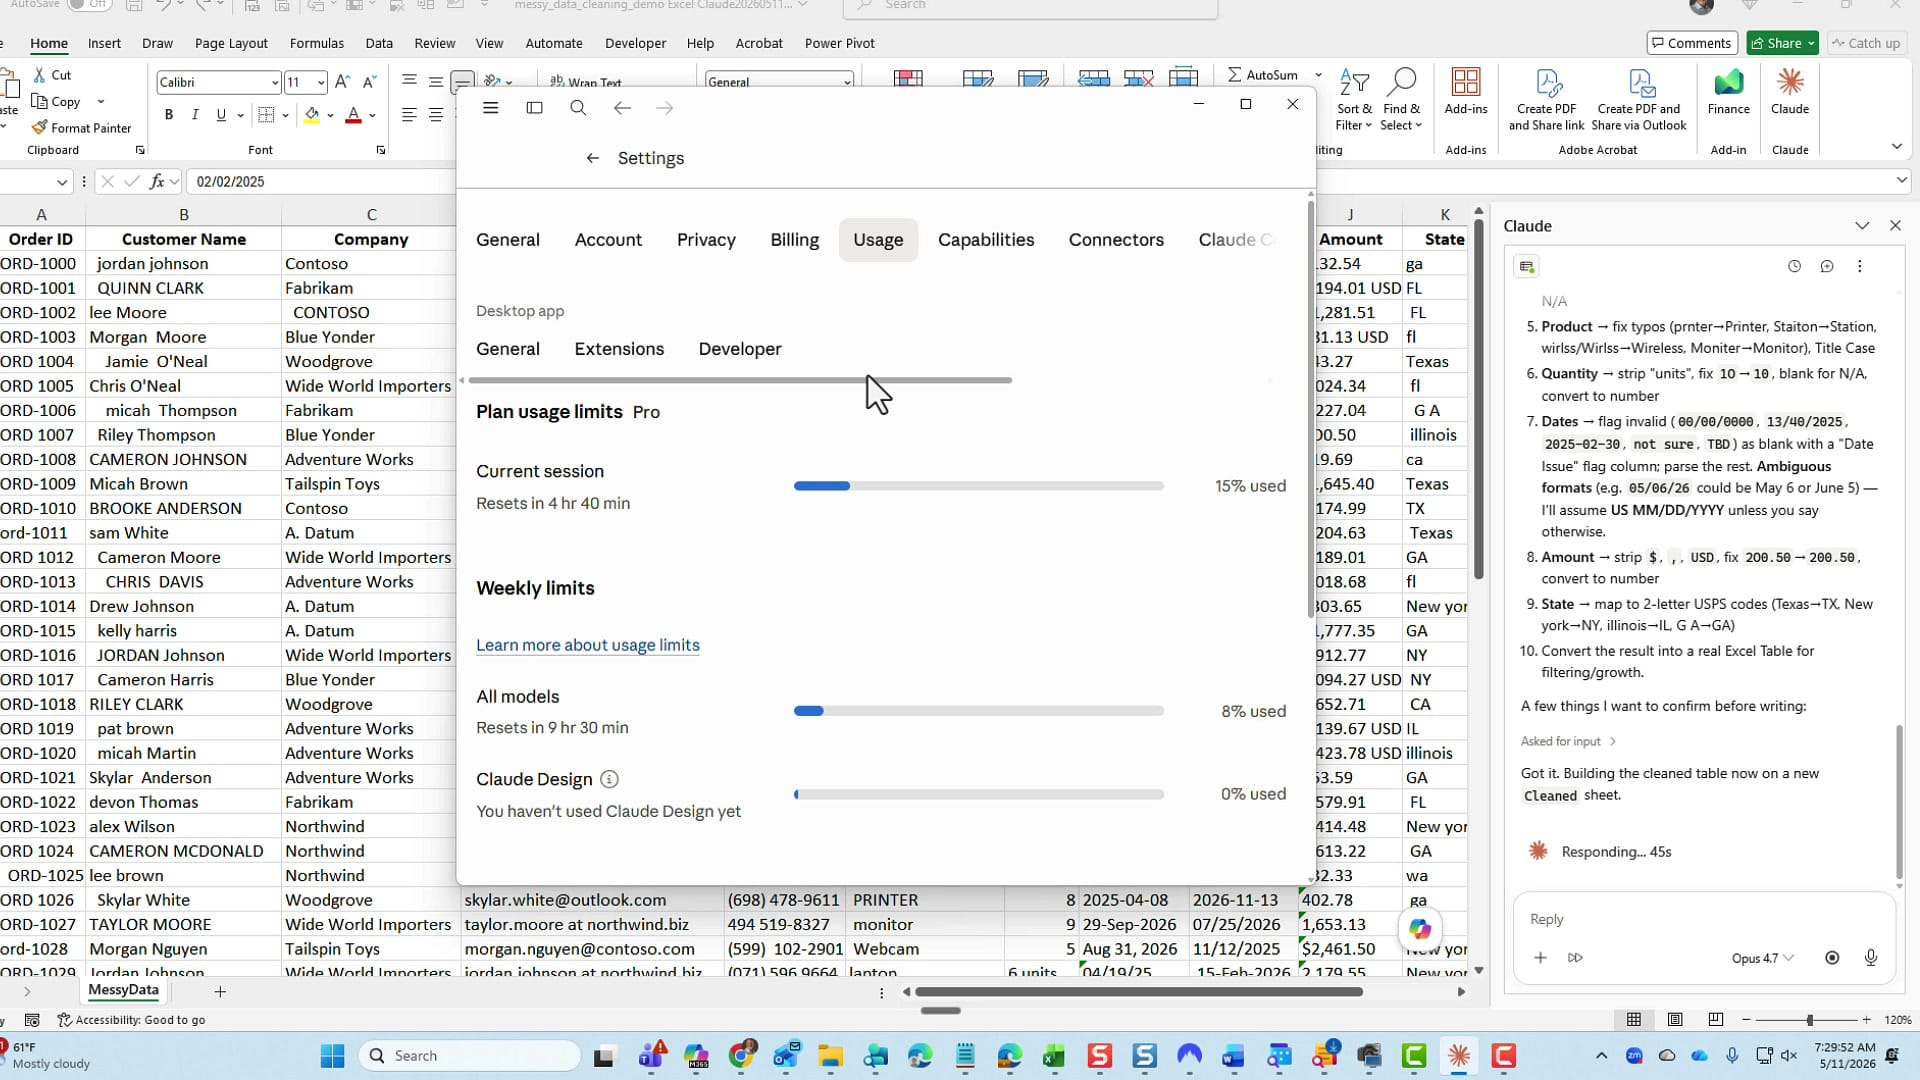Click Create PDF and Share via Outlook icon
This screenshot has height=1080, width=1920.
coord(1639,100)
